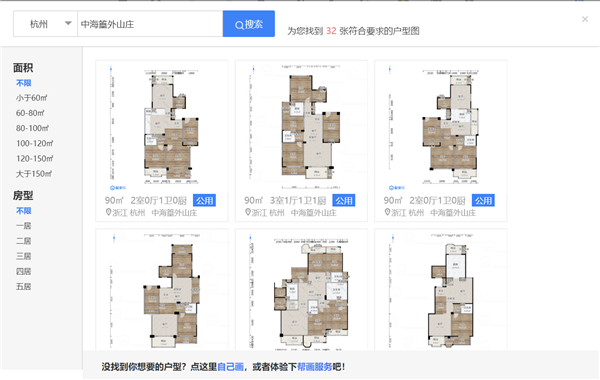Click the 自己画 draw-it-yourself link
600x380 pixels.
230,367
